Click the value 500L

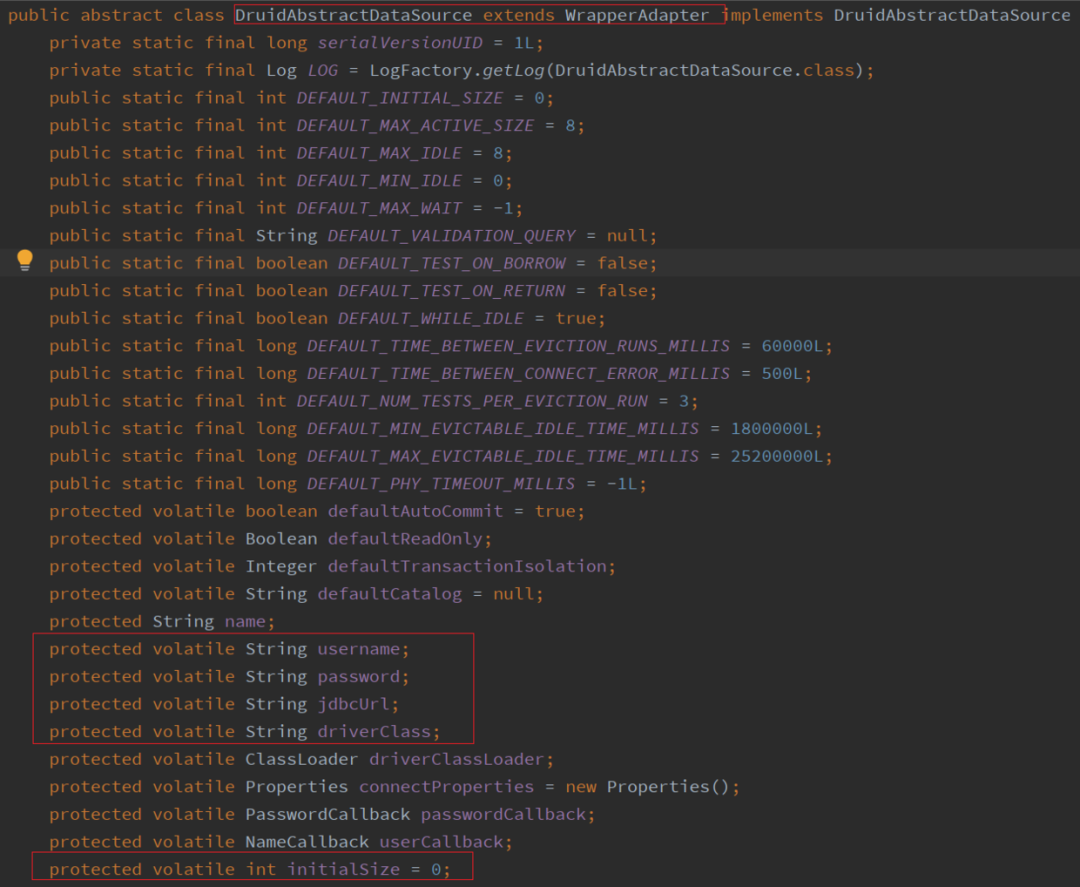coord(781,373)
